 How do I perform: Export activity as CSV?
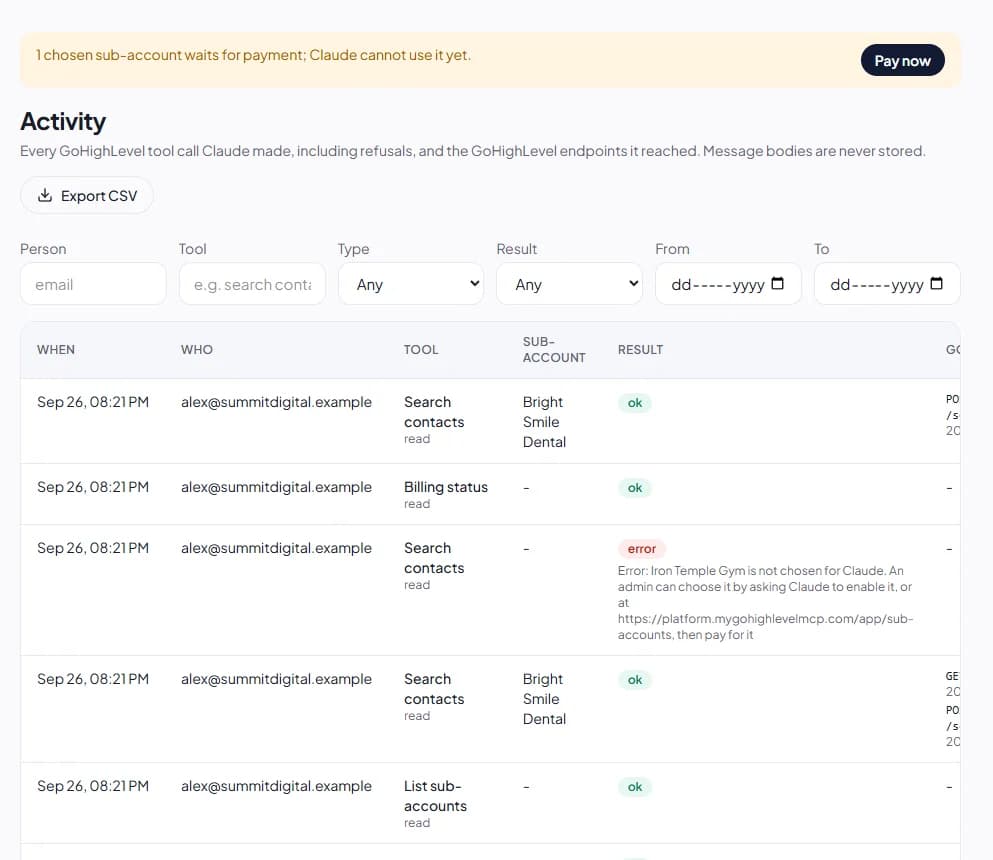[x=87, y=196]
